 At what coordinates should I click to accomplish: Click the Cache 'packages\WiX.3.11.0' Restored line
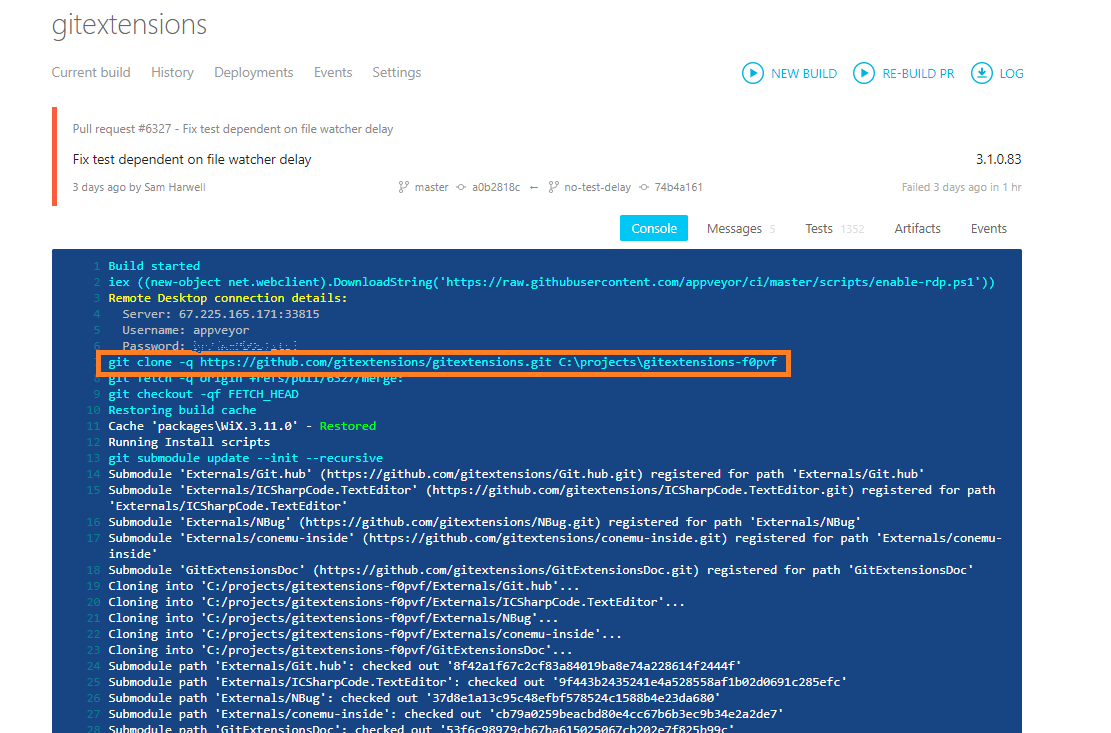click(242, 426)
